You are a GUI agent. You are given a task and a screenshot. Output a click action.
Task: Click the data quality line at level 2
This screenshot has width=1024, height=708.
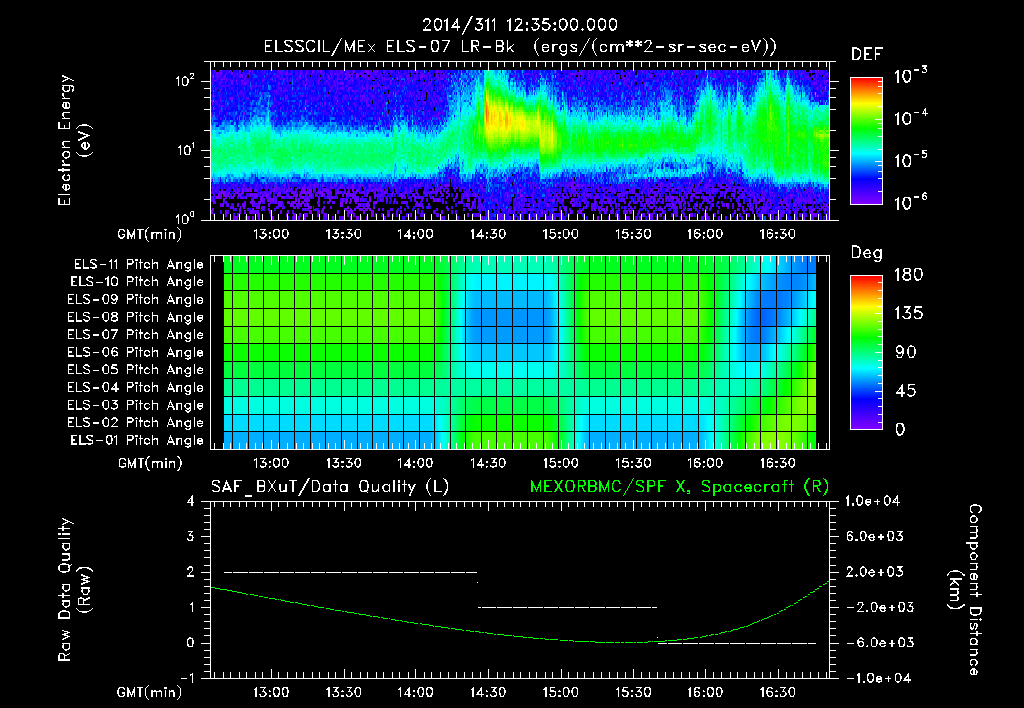click(351, 572)
